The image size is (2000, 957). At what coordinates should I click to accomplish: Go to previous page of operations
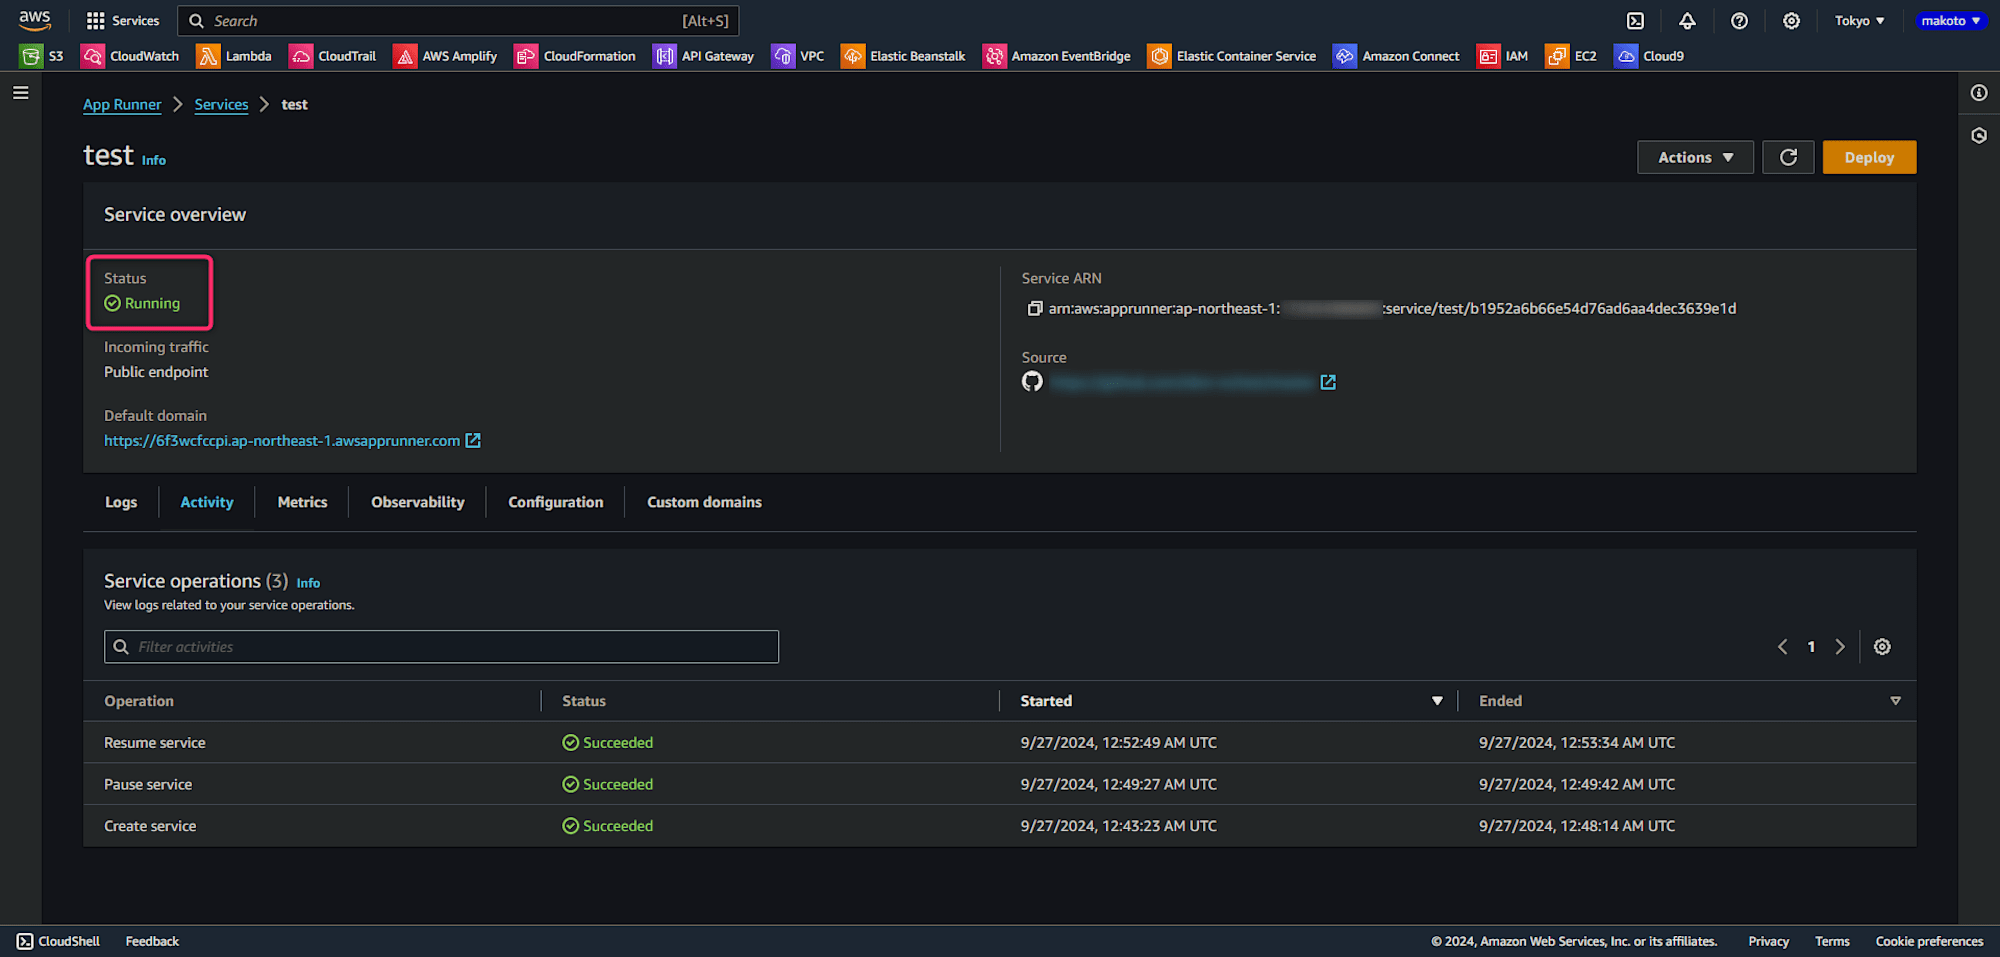1782,647
